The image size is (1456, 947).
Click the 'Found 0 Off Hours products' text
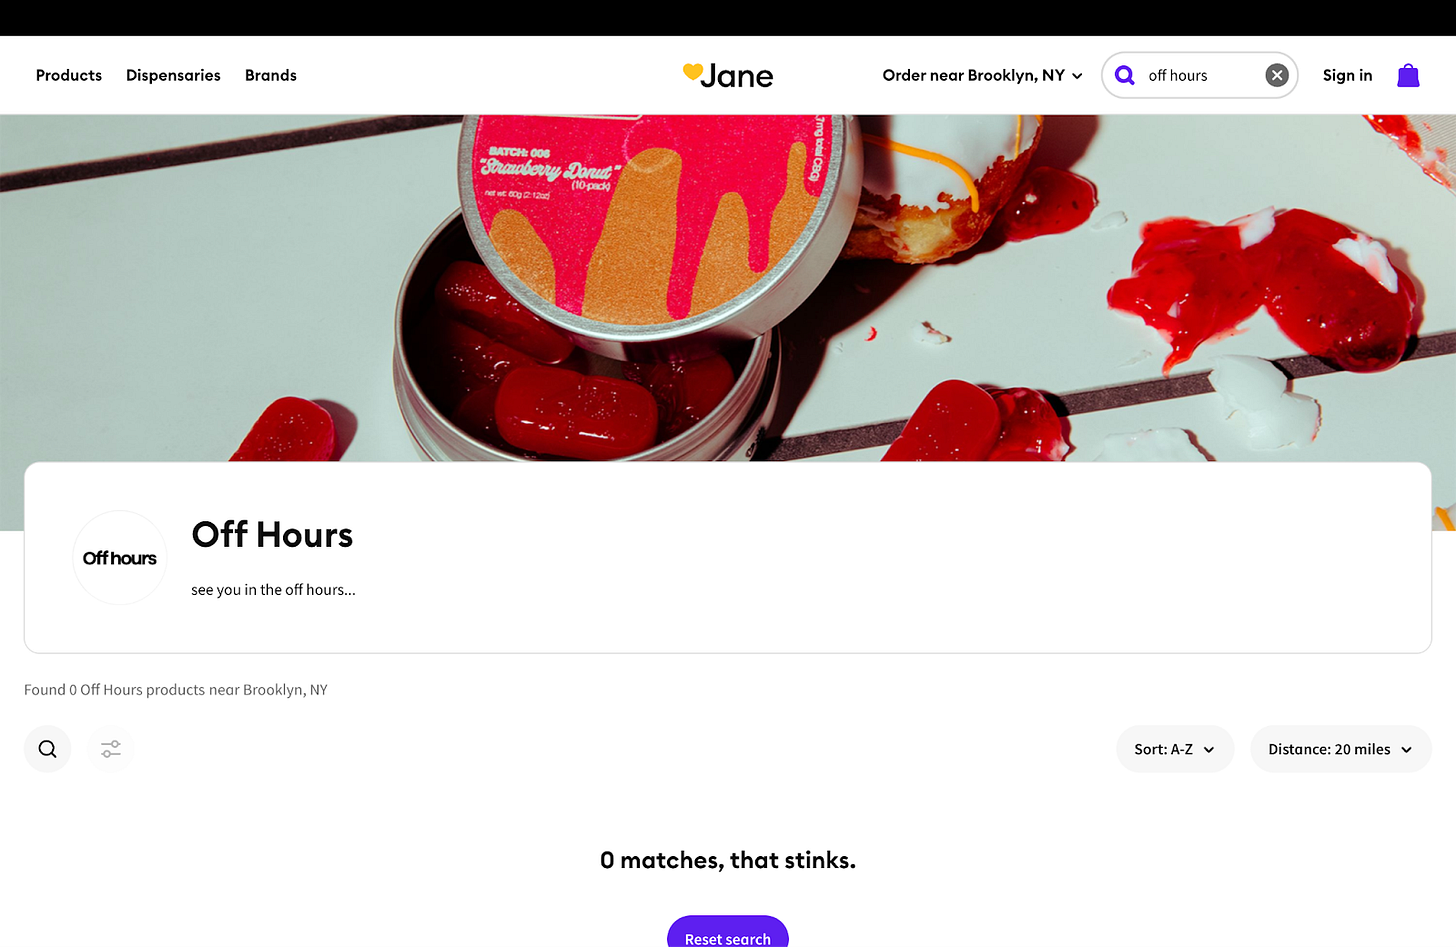pos(176,690)
